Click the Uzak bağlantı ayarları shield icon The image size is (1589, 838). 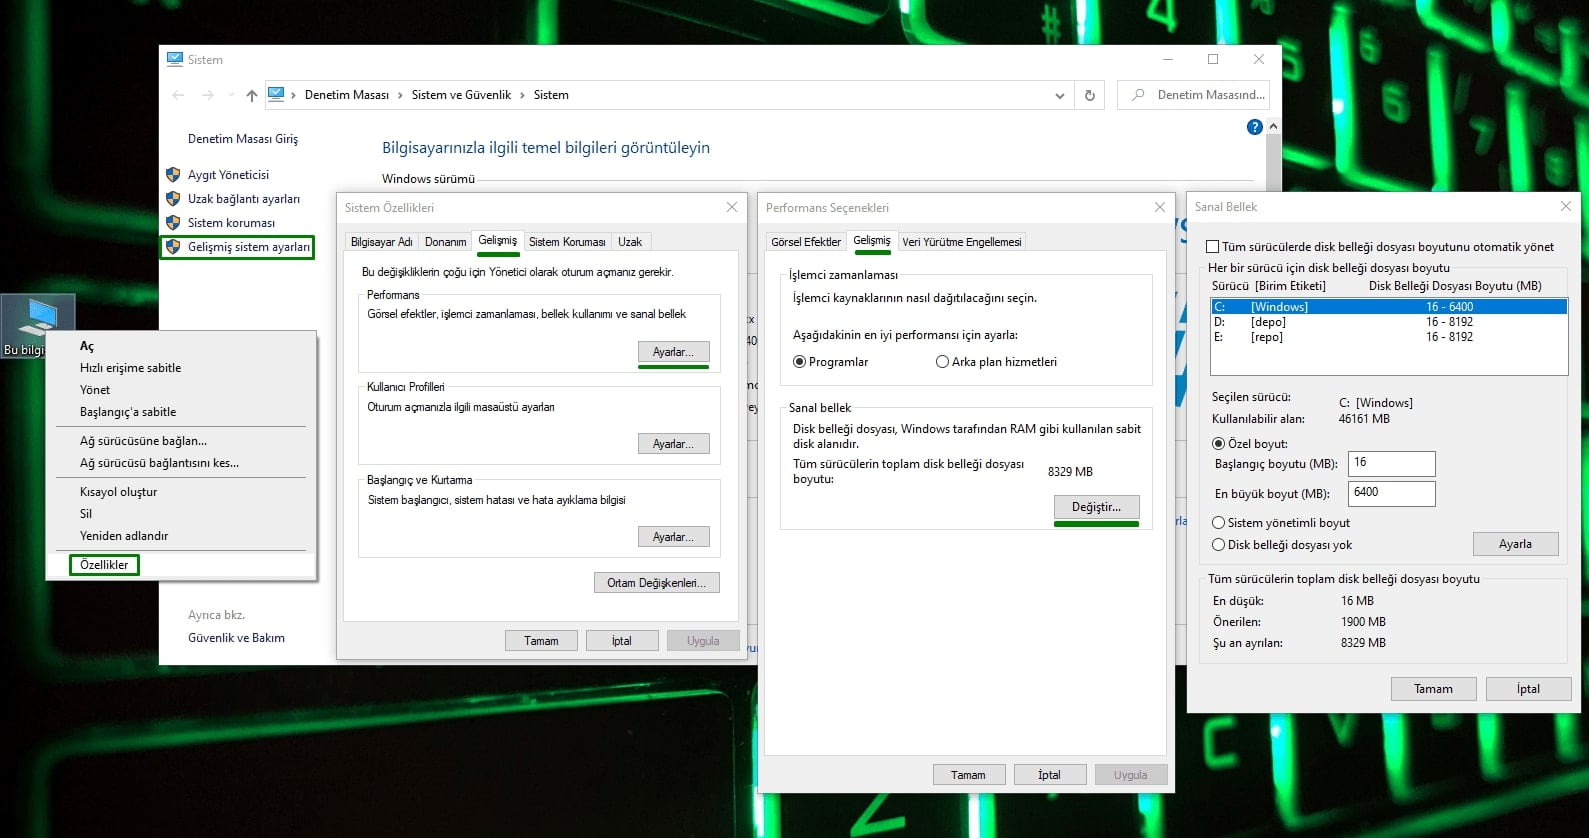click(173, 199)
